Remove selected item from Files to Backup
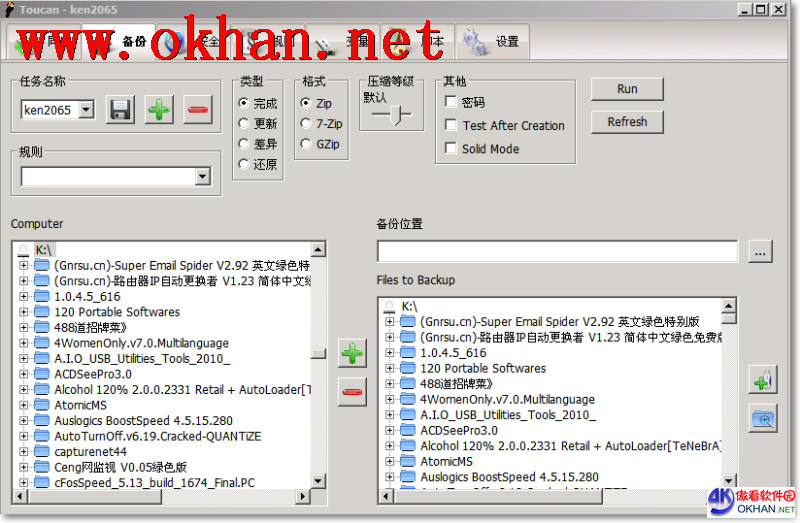Image resolution: width=800 pixels, height=523 pixels. [x=352, y=392]
